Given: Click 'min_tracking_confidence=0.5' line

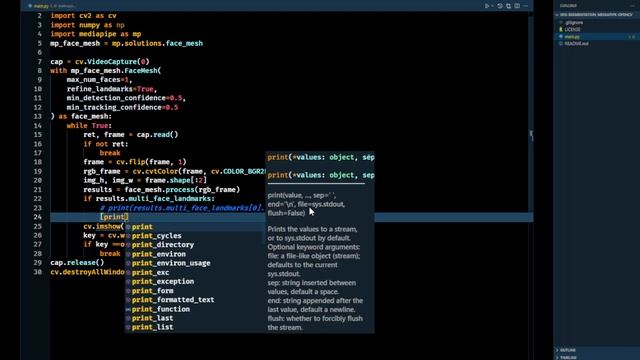Looking at the screenshot, I should click(x=122, y=107).
